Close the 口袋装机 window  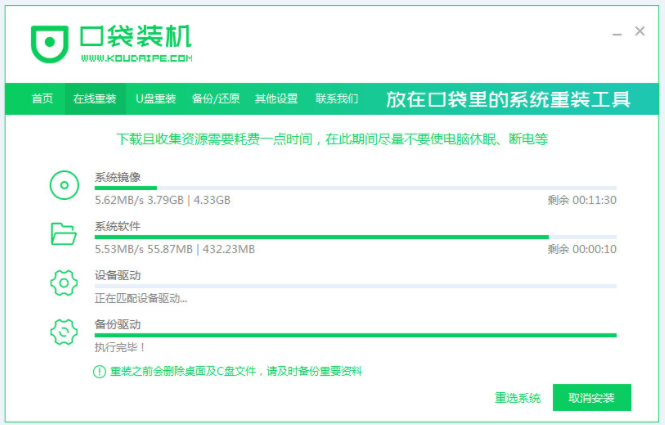click(640, 31)
